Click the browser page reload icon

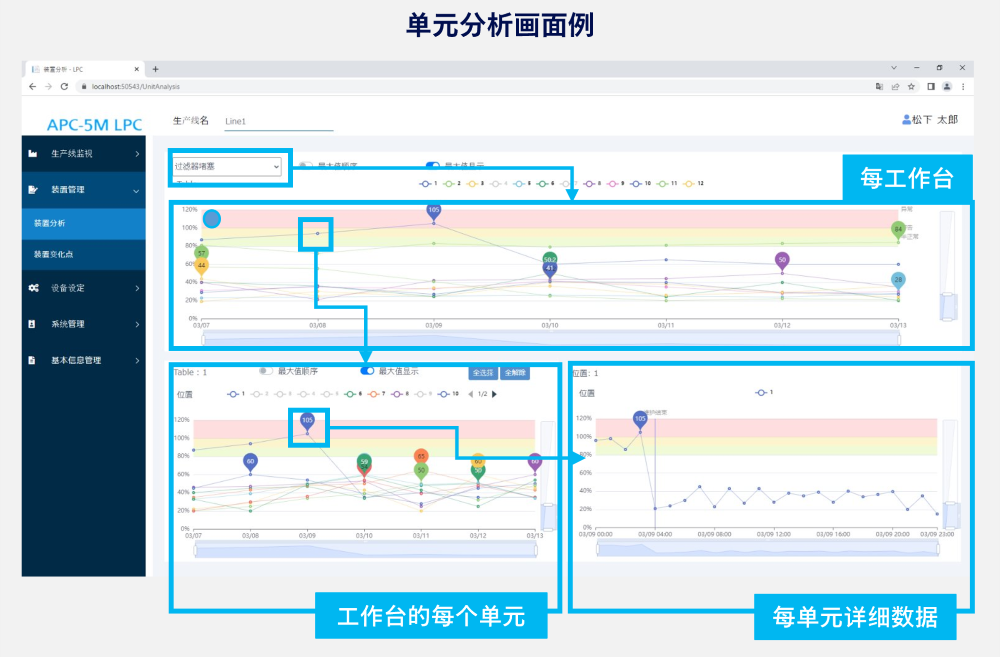tap(65, 87)
